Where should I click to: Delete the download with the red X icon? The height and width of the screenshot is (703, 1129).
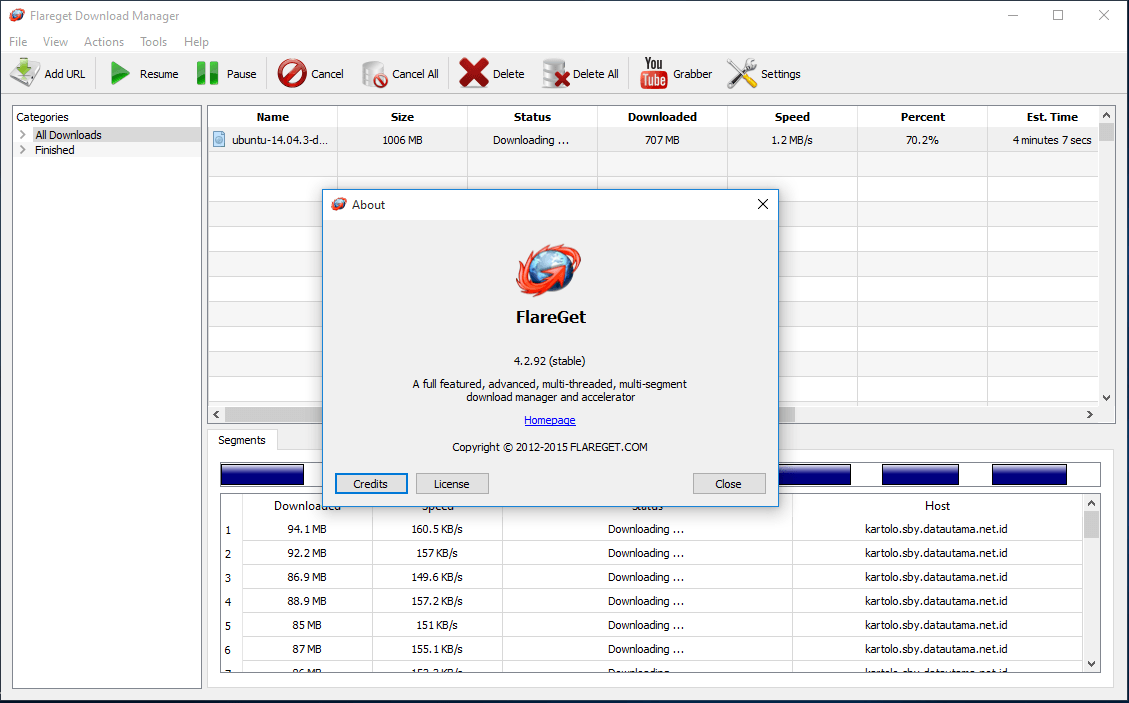point(474,73)
